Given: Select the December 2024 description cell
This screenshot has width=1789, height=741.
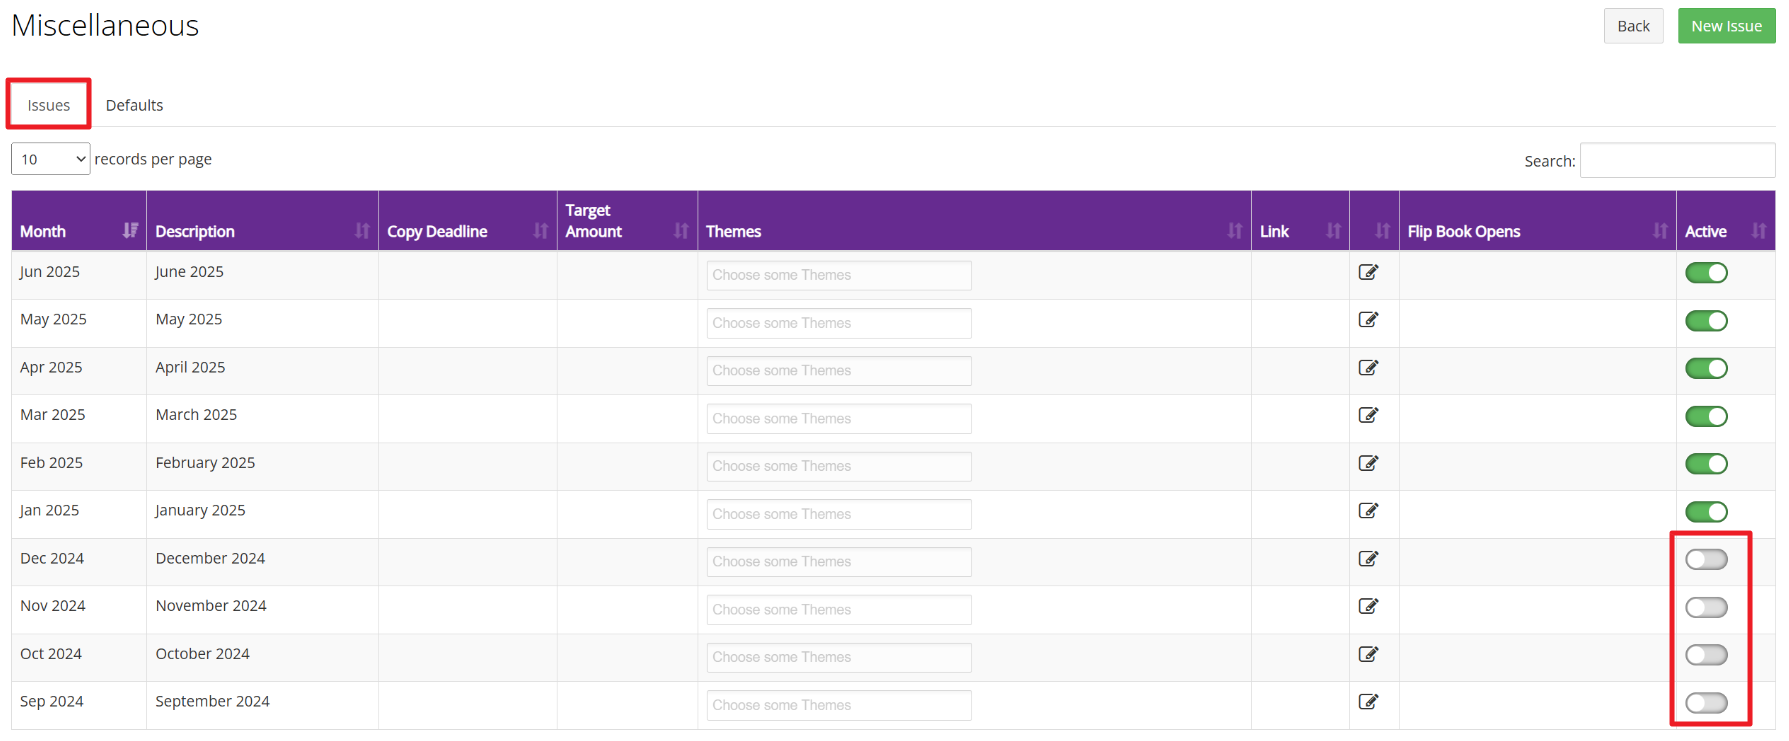Looking at the screenshot, I should 262,561.
